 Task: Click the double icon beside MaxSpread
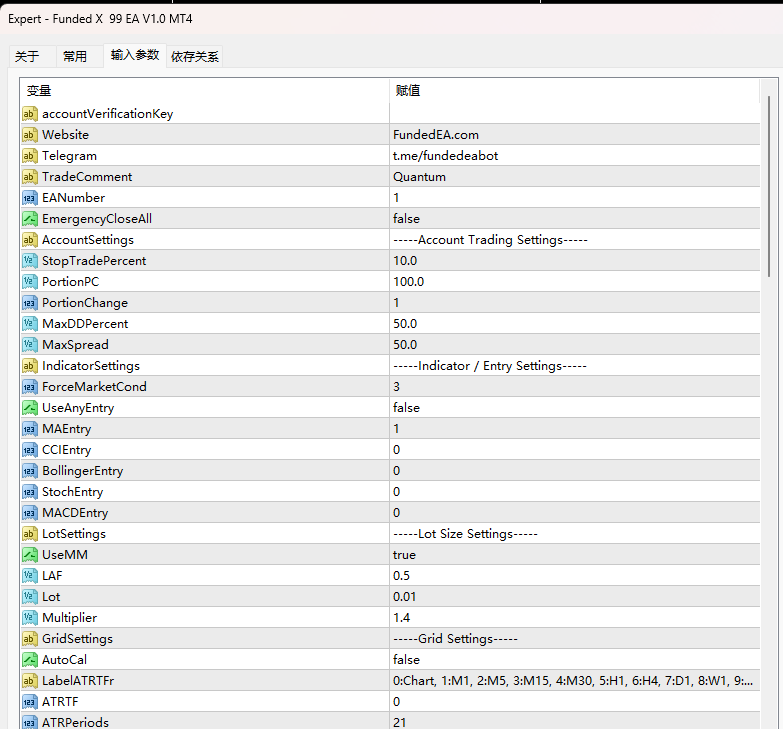point(29,345)
